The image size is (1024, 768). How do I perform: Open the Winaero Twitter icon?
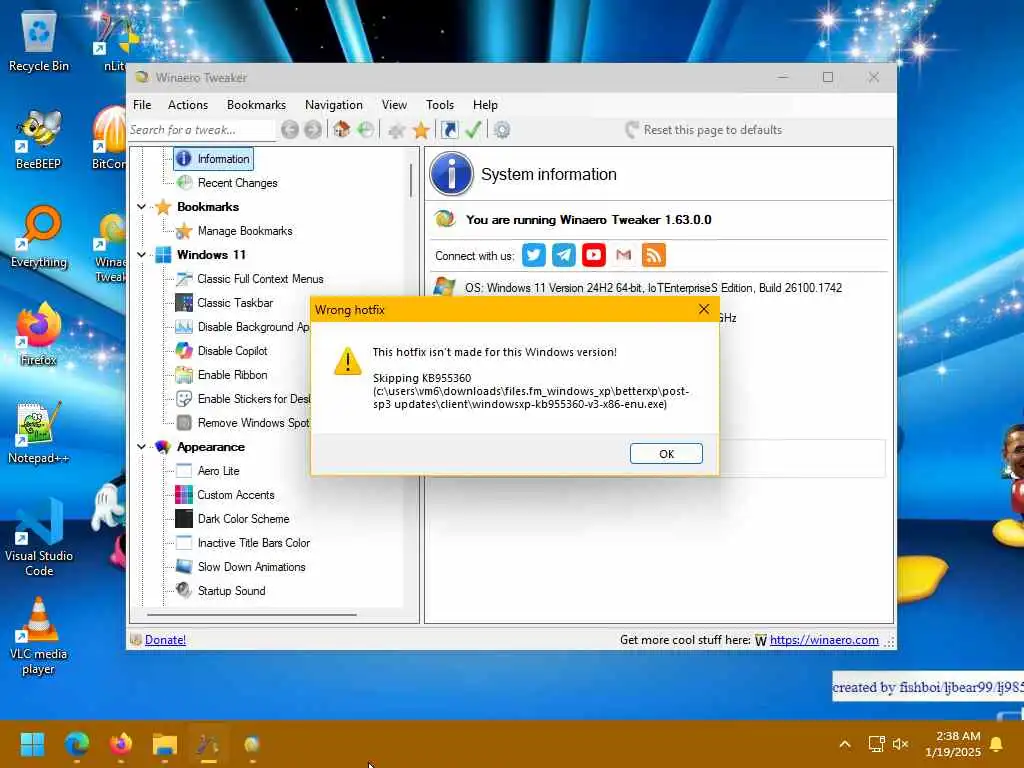534,255
